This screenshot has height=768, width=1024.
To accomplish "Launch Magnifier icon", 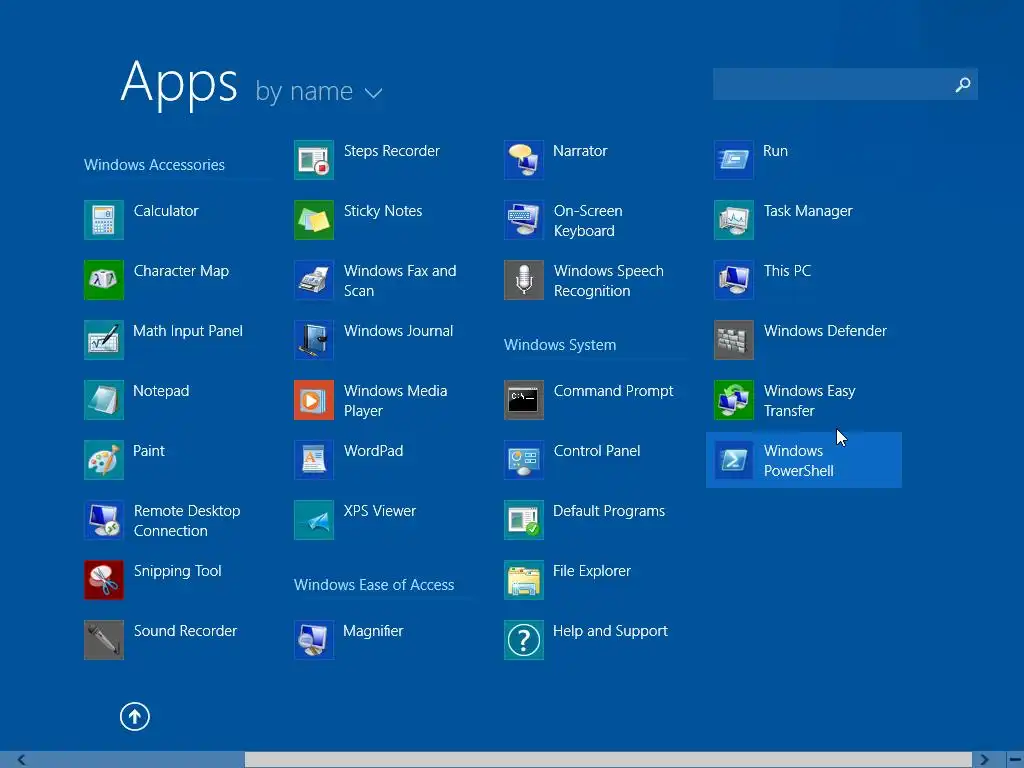I will 314,641.
